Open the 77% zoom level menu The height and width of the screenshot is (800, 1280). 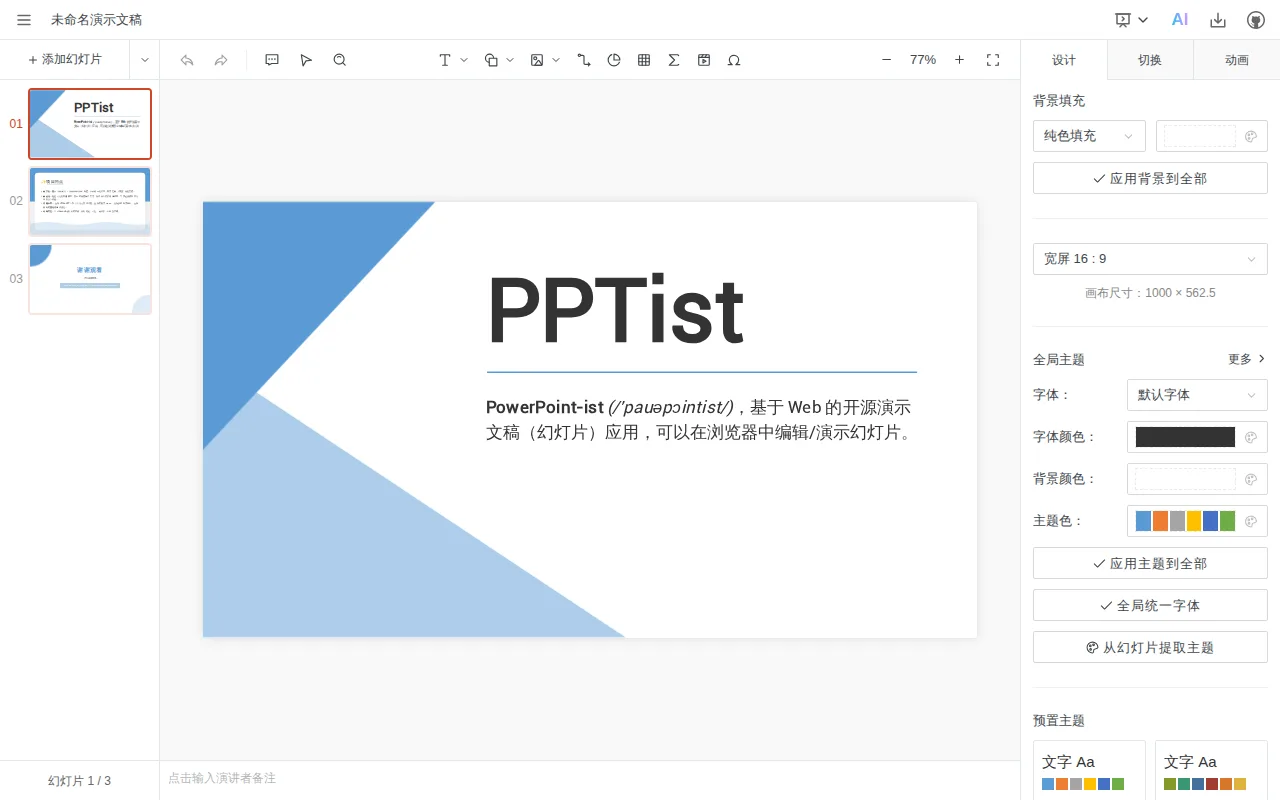pyautogui.click(x=923, y=60)
